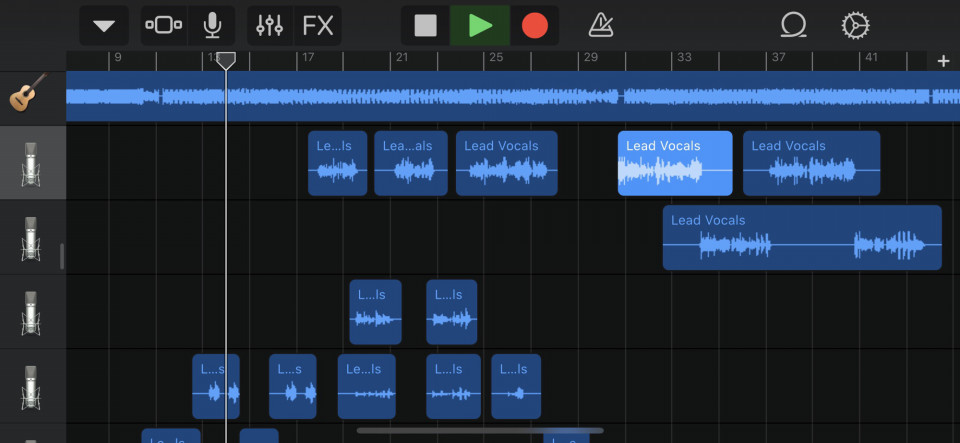Select the guitar audio region
Viewport: 960px width, 443px height.
(513, 97)
